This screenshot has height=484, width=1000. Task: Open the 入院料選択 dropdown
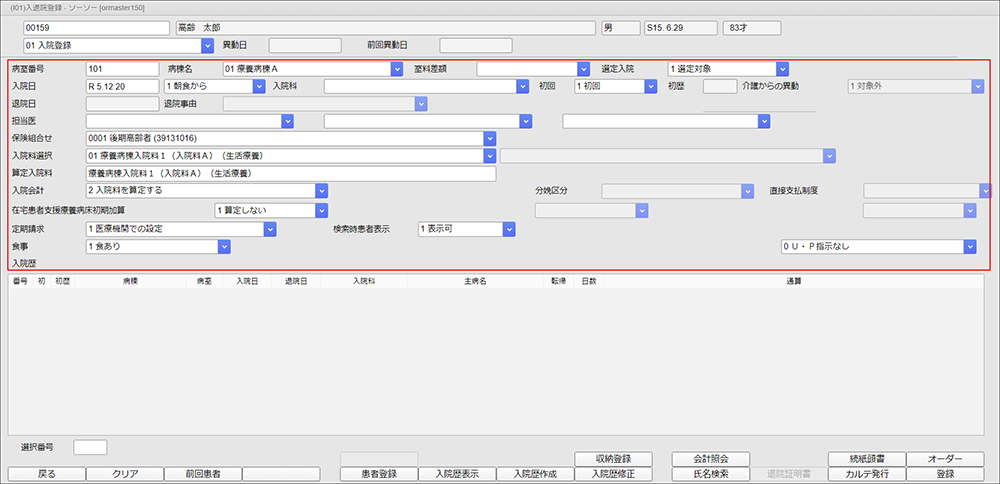coord(490,156)
